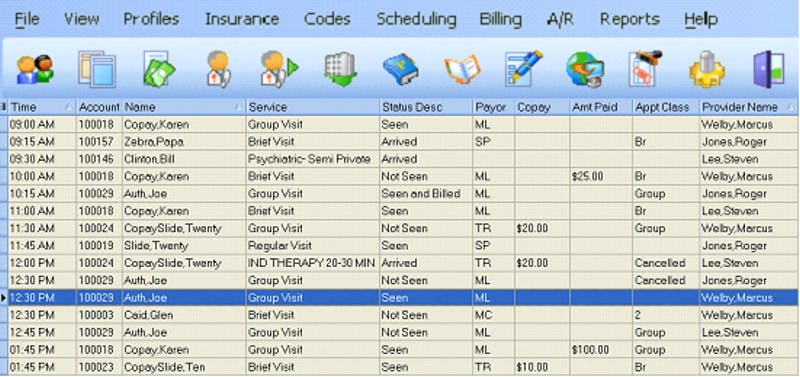
Task: Click the Appt Class column header
Action: (665, 107)
